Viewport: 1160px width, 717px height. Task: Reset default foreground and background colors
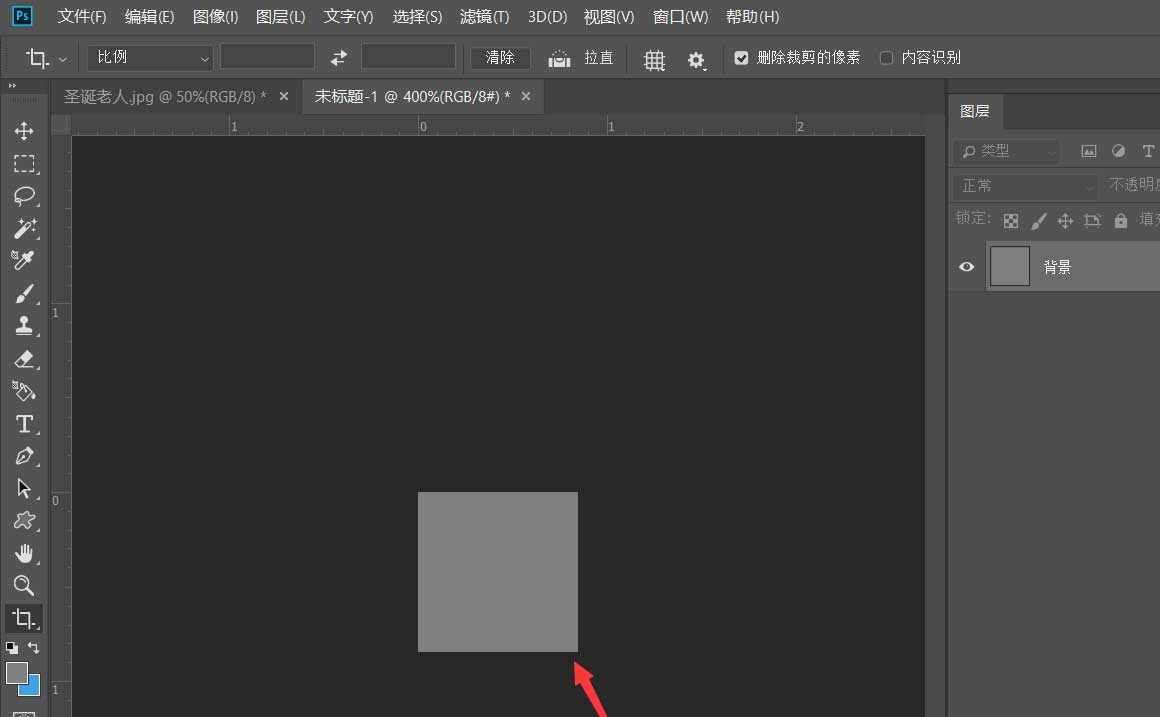pos(12,647)
